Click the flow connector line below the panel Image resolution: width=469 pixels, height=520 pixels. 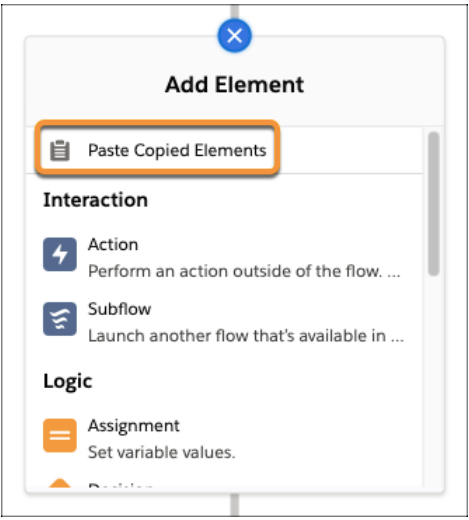(x=235, y=504)
